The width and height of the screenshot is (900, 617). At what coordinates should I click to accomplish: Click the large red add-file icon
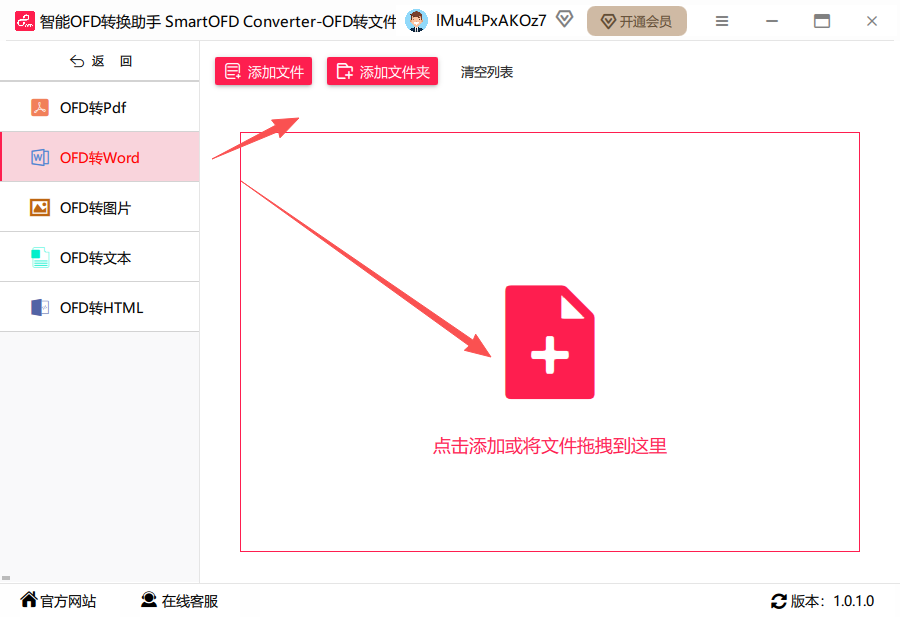(x=549, y=342)
